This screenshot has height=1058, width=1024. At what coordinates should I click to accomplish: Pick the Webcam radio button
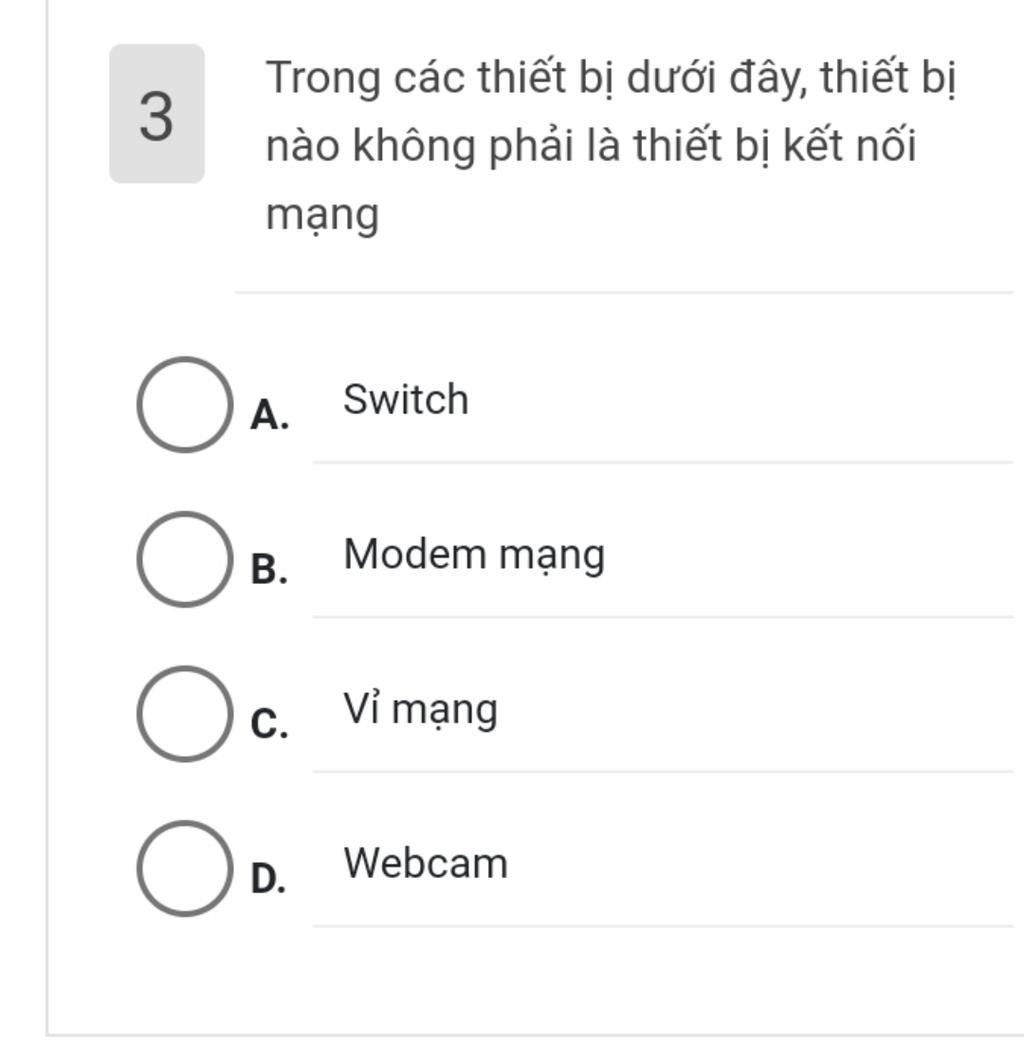click(x=185, y=868)
